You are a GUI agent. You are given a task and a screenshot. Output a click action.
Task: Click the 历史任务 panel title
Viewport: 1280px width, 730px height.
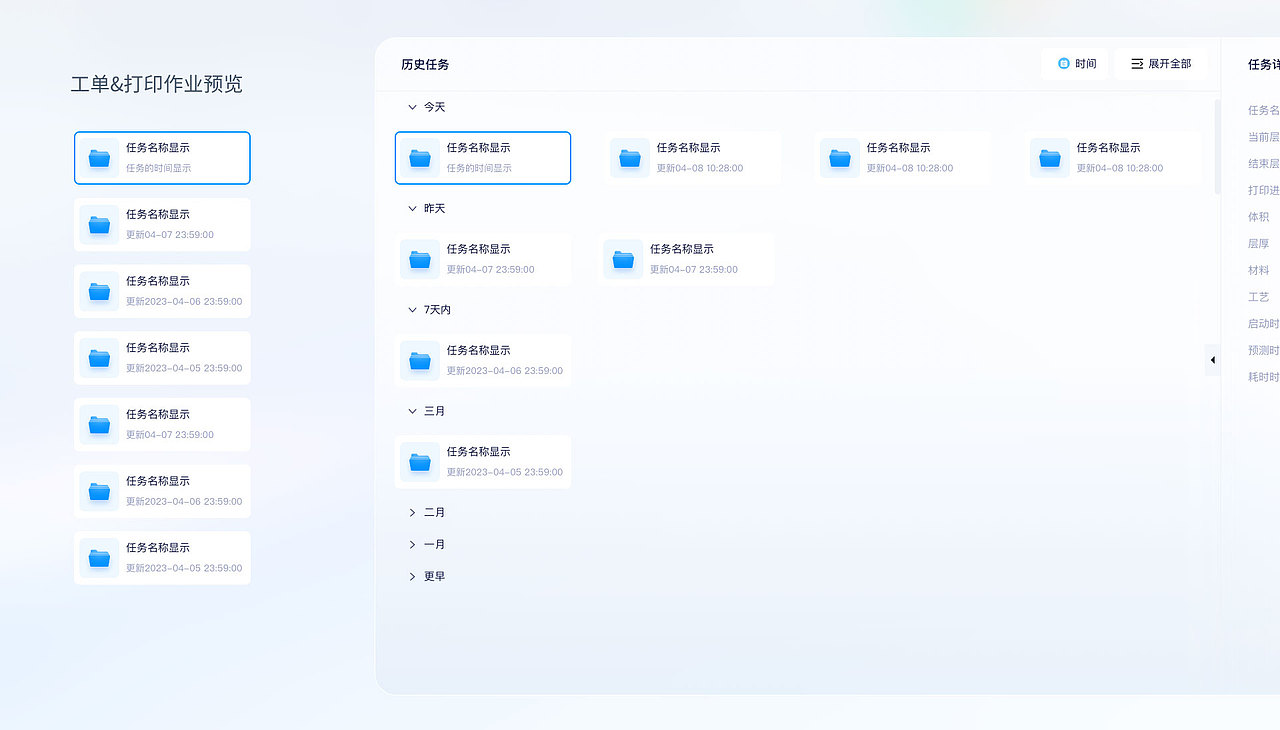click(424, 63)
